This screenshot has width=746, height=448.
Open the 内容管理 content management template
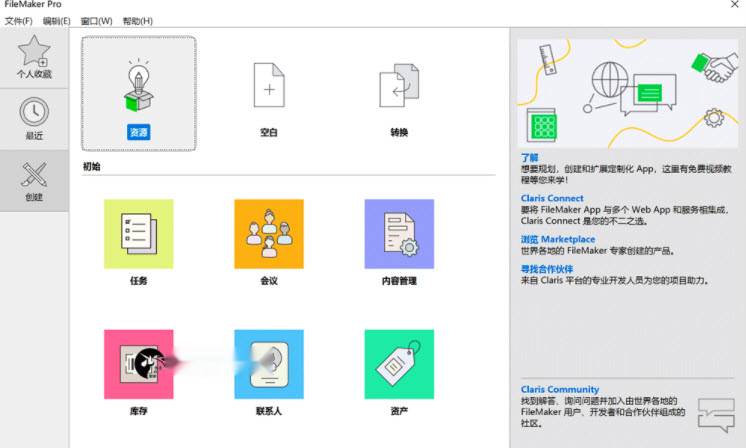click(x=399, y=234)
